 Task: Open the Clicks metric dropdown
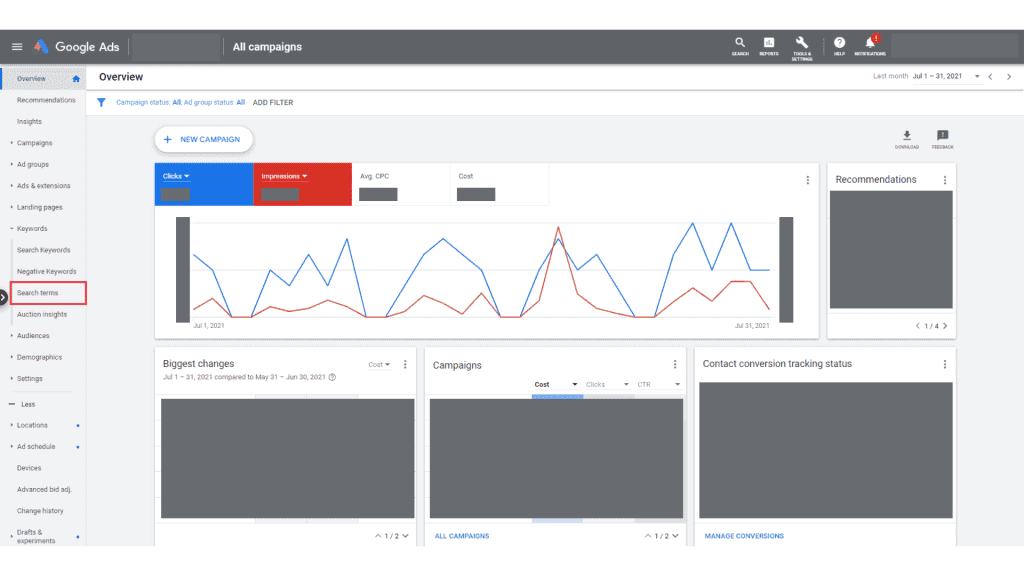pyautogui.click(x=176, y=176)
